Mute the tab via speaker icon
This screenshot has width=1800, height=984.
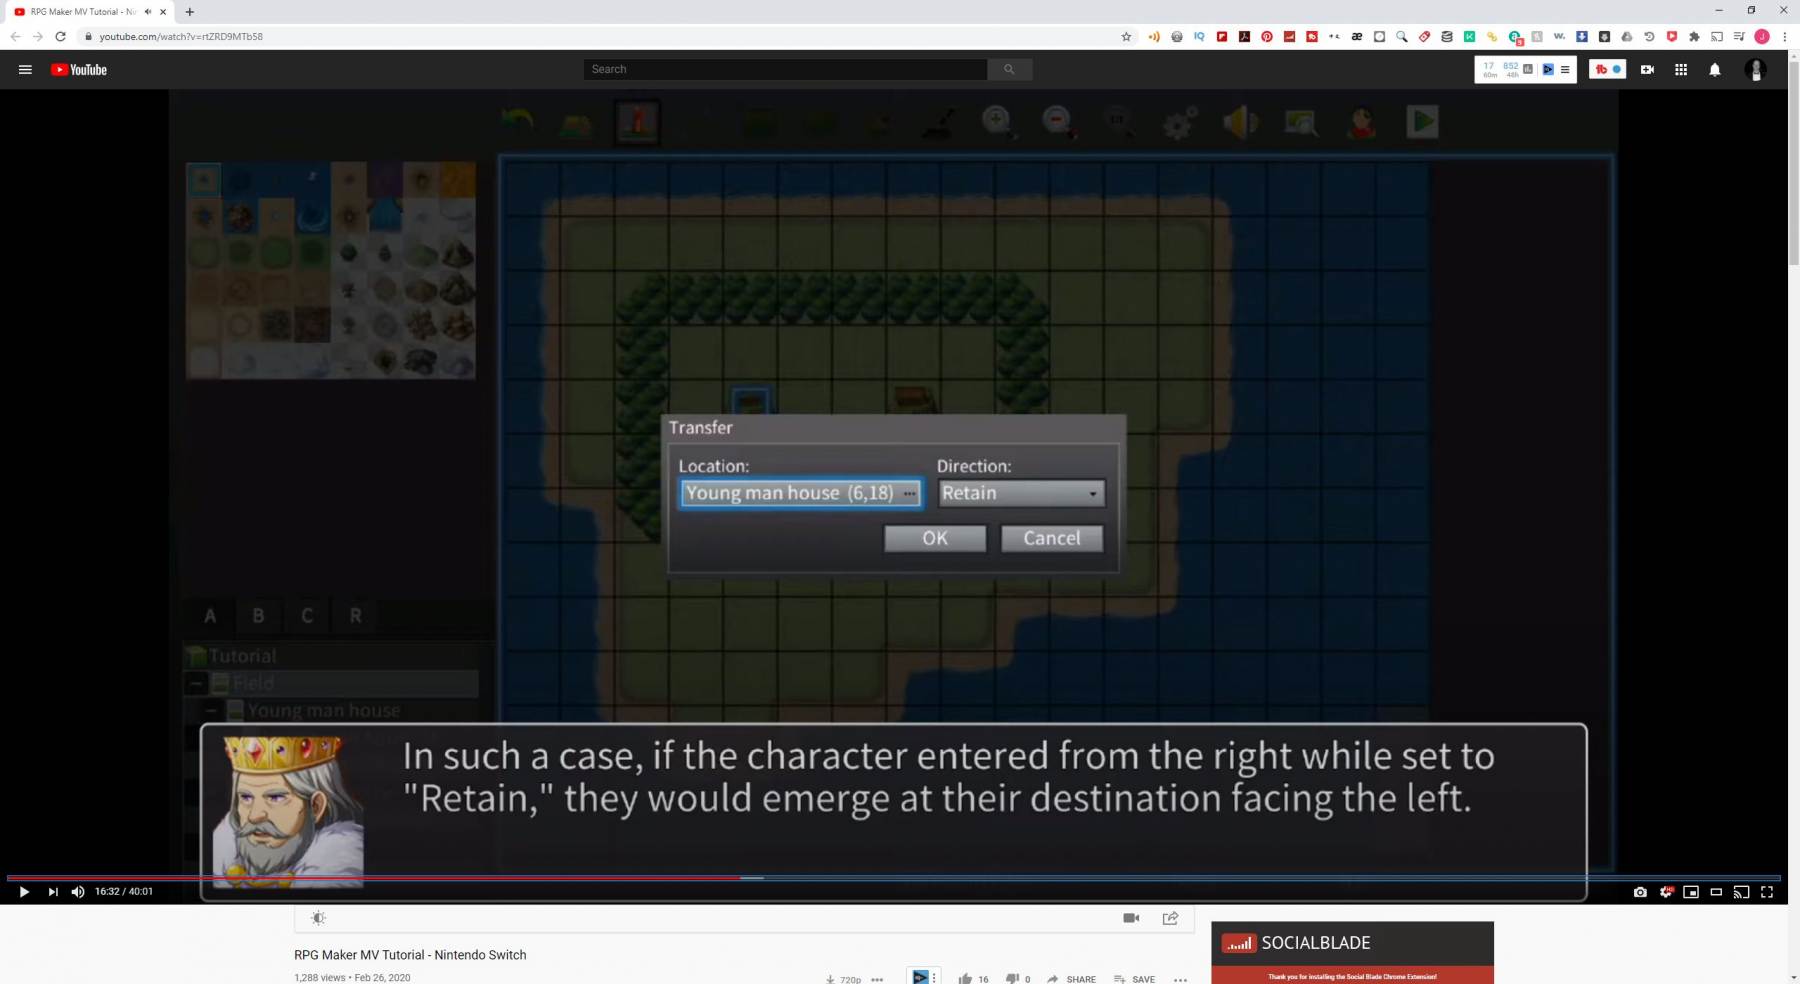pyautogui.click(x=148, y=12)
